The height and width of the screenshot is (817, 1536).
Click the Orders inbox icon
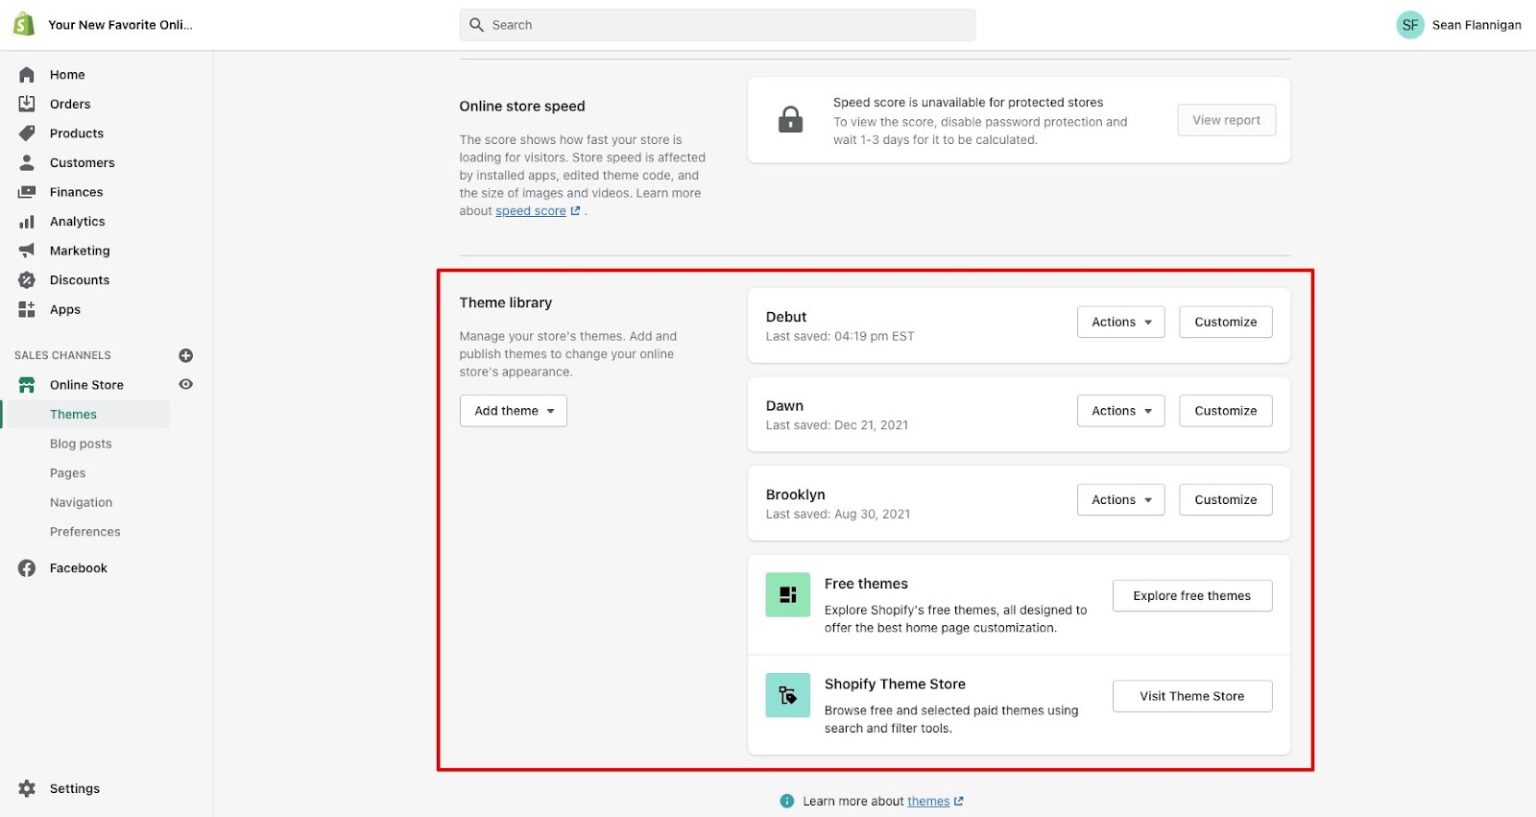tap(27, 104)
